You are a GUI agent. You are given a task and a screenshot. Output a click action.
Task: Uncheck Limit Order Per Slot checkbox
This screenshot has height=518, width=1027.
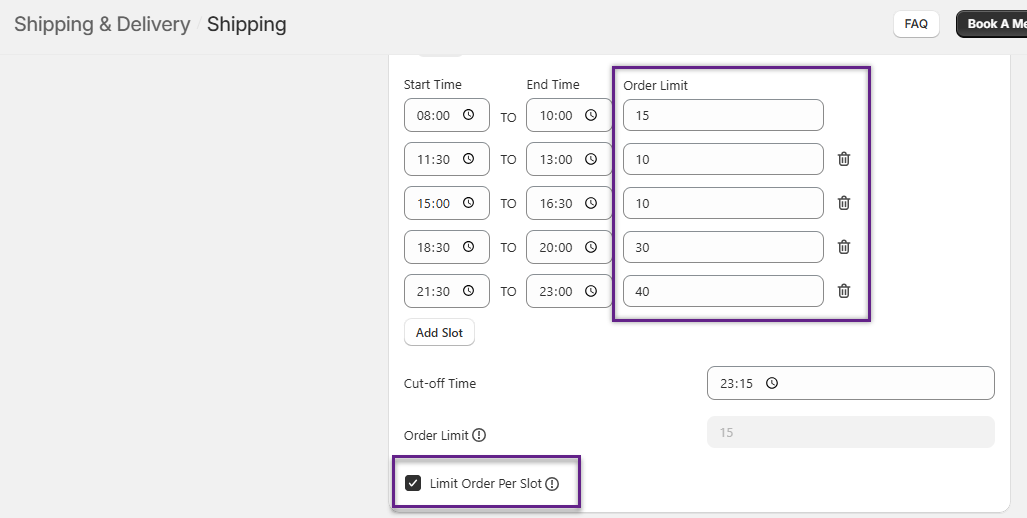click(413, 484)
